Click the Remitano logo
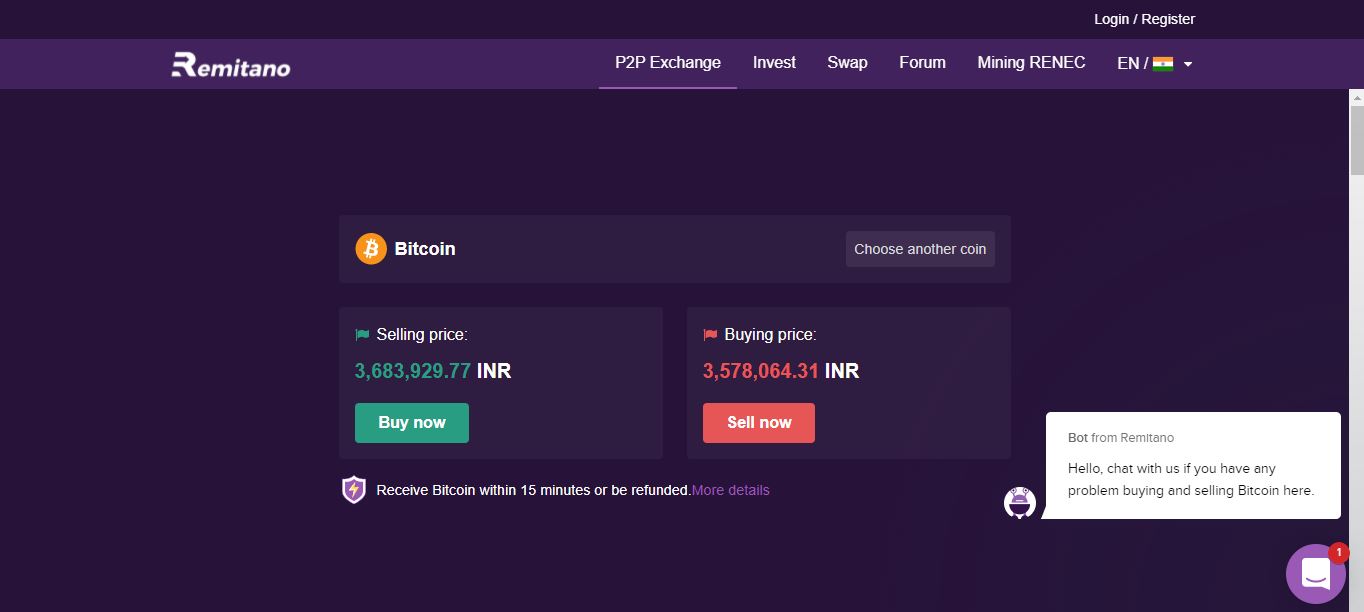 point(231,65)
